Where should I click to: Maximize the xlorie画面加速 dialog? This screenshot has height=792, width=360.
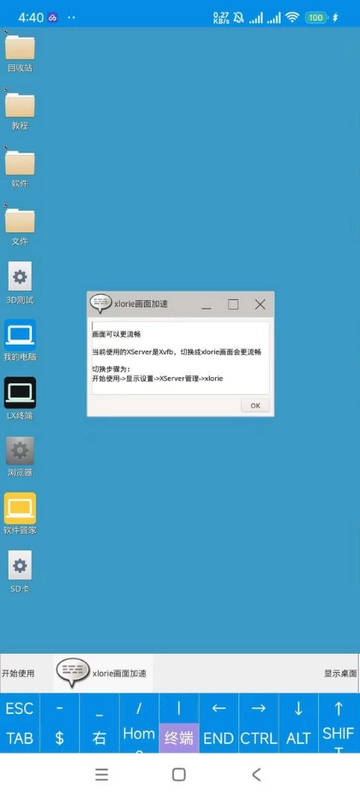point(233,304)
